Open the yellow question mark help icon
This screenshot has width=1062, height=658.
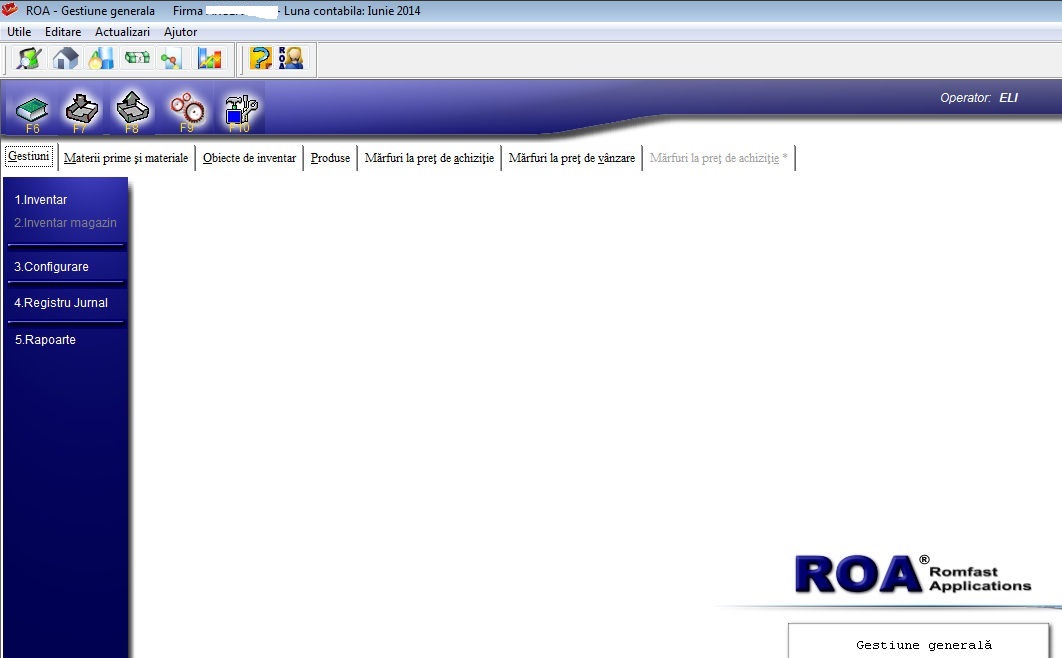[x=261, y=59]
